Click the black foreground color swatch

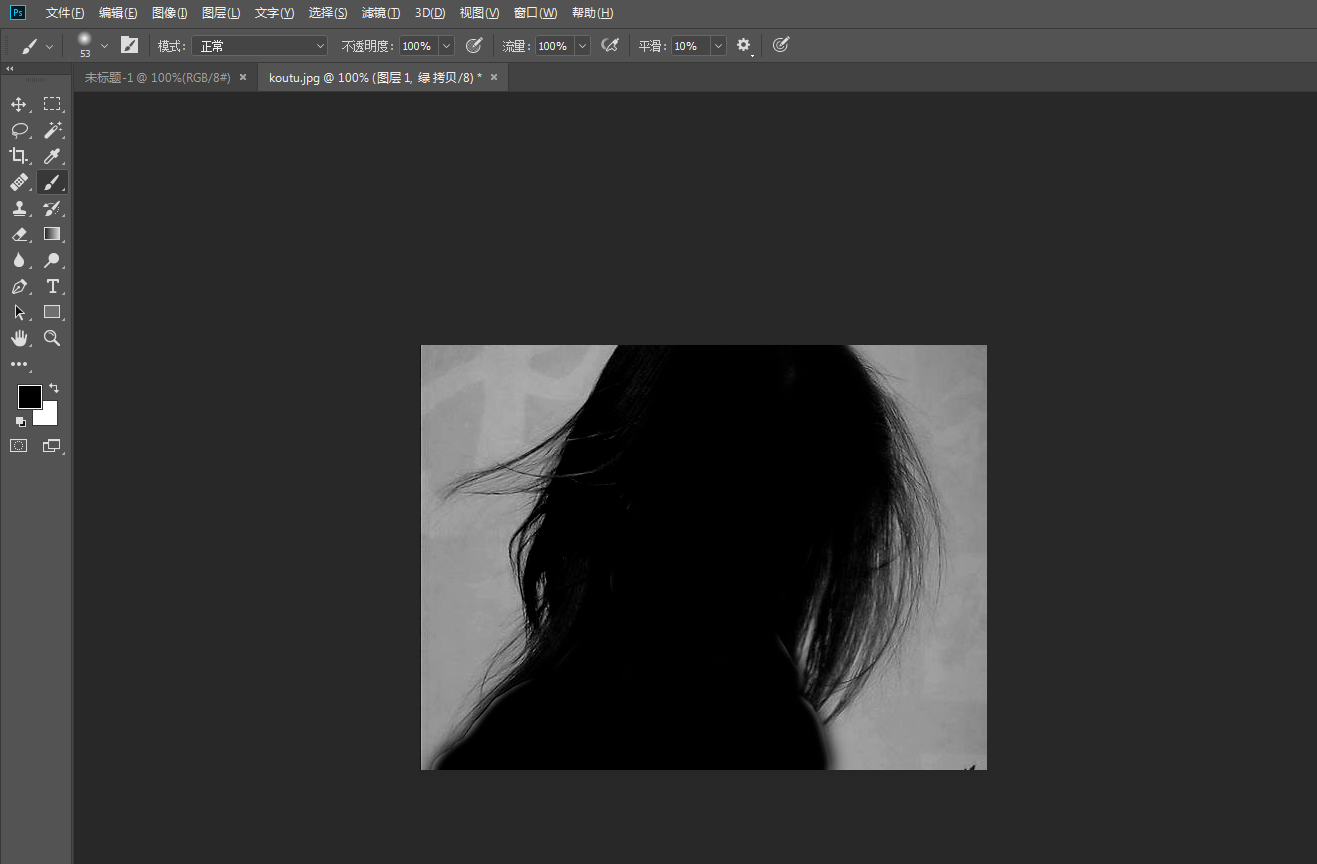(x=28, y=395)
